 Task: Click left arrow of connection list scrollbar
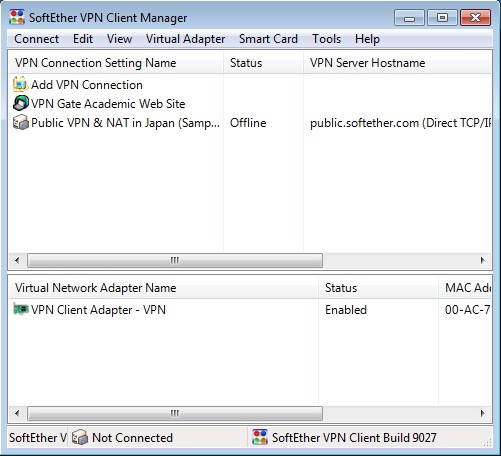17,260
